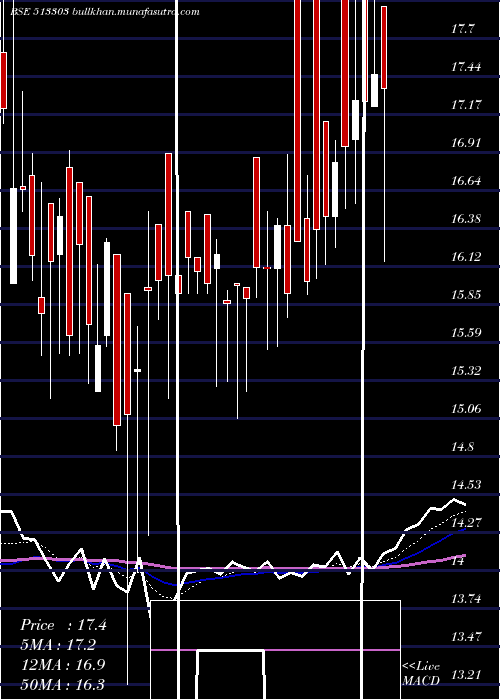
Task: Click the 12MA : 16.9 readout
Action: (63, 665)
